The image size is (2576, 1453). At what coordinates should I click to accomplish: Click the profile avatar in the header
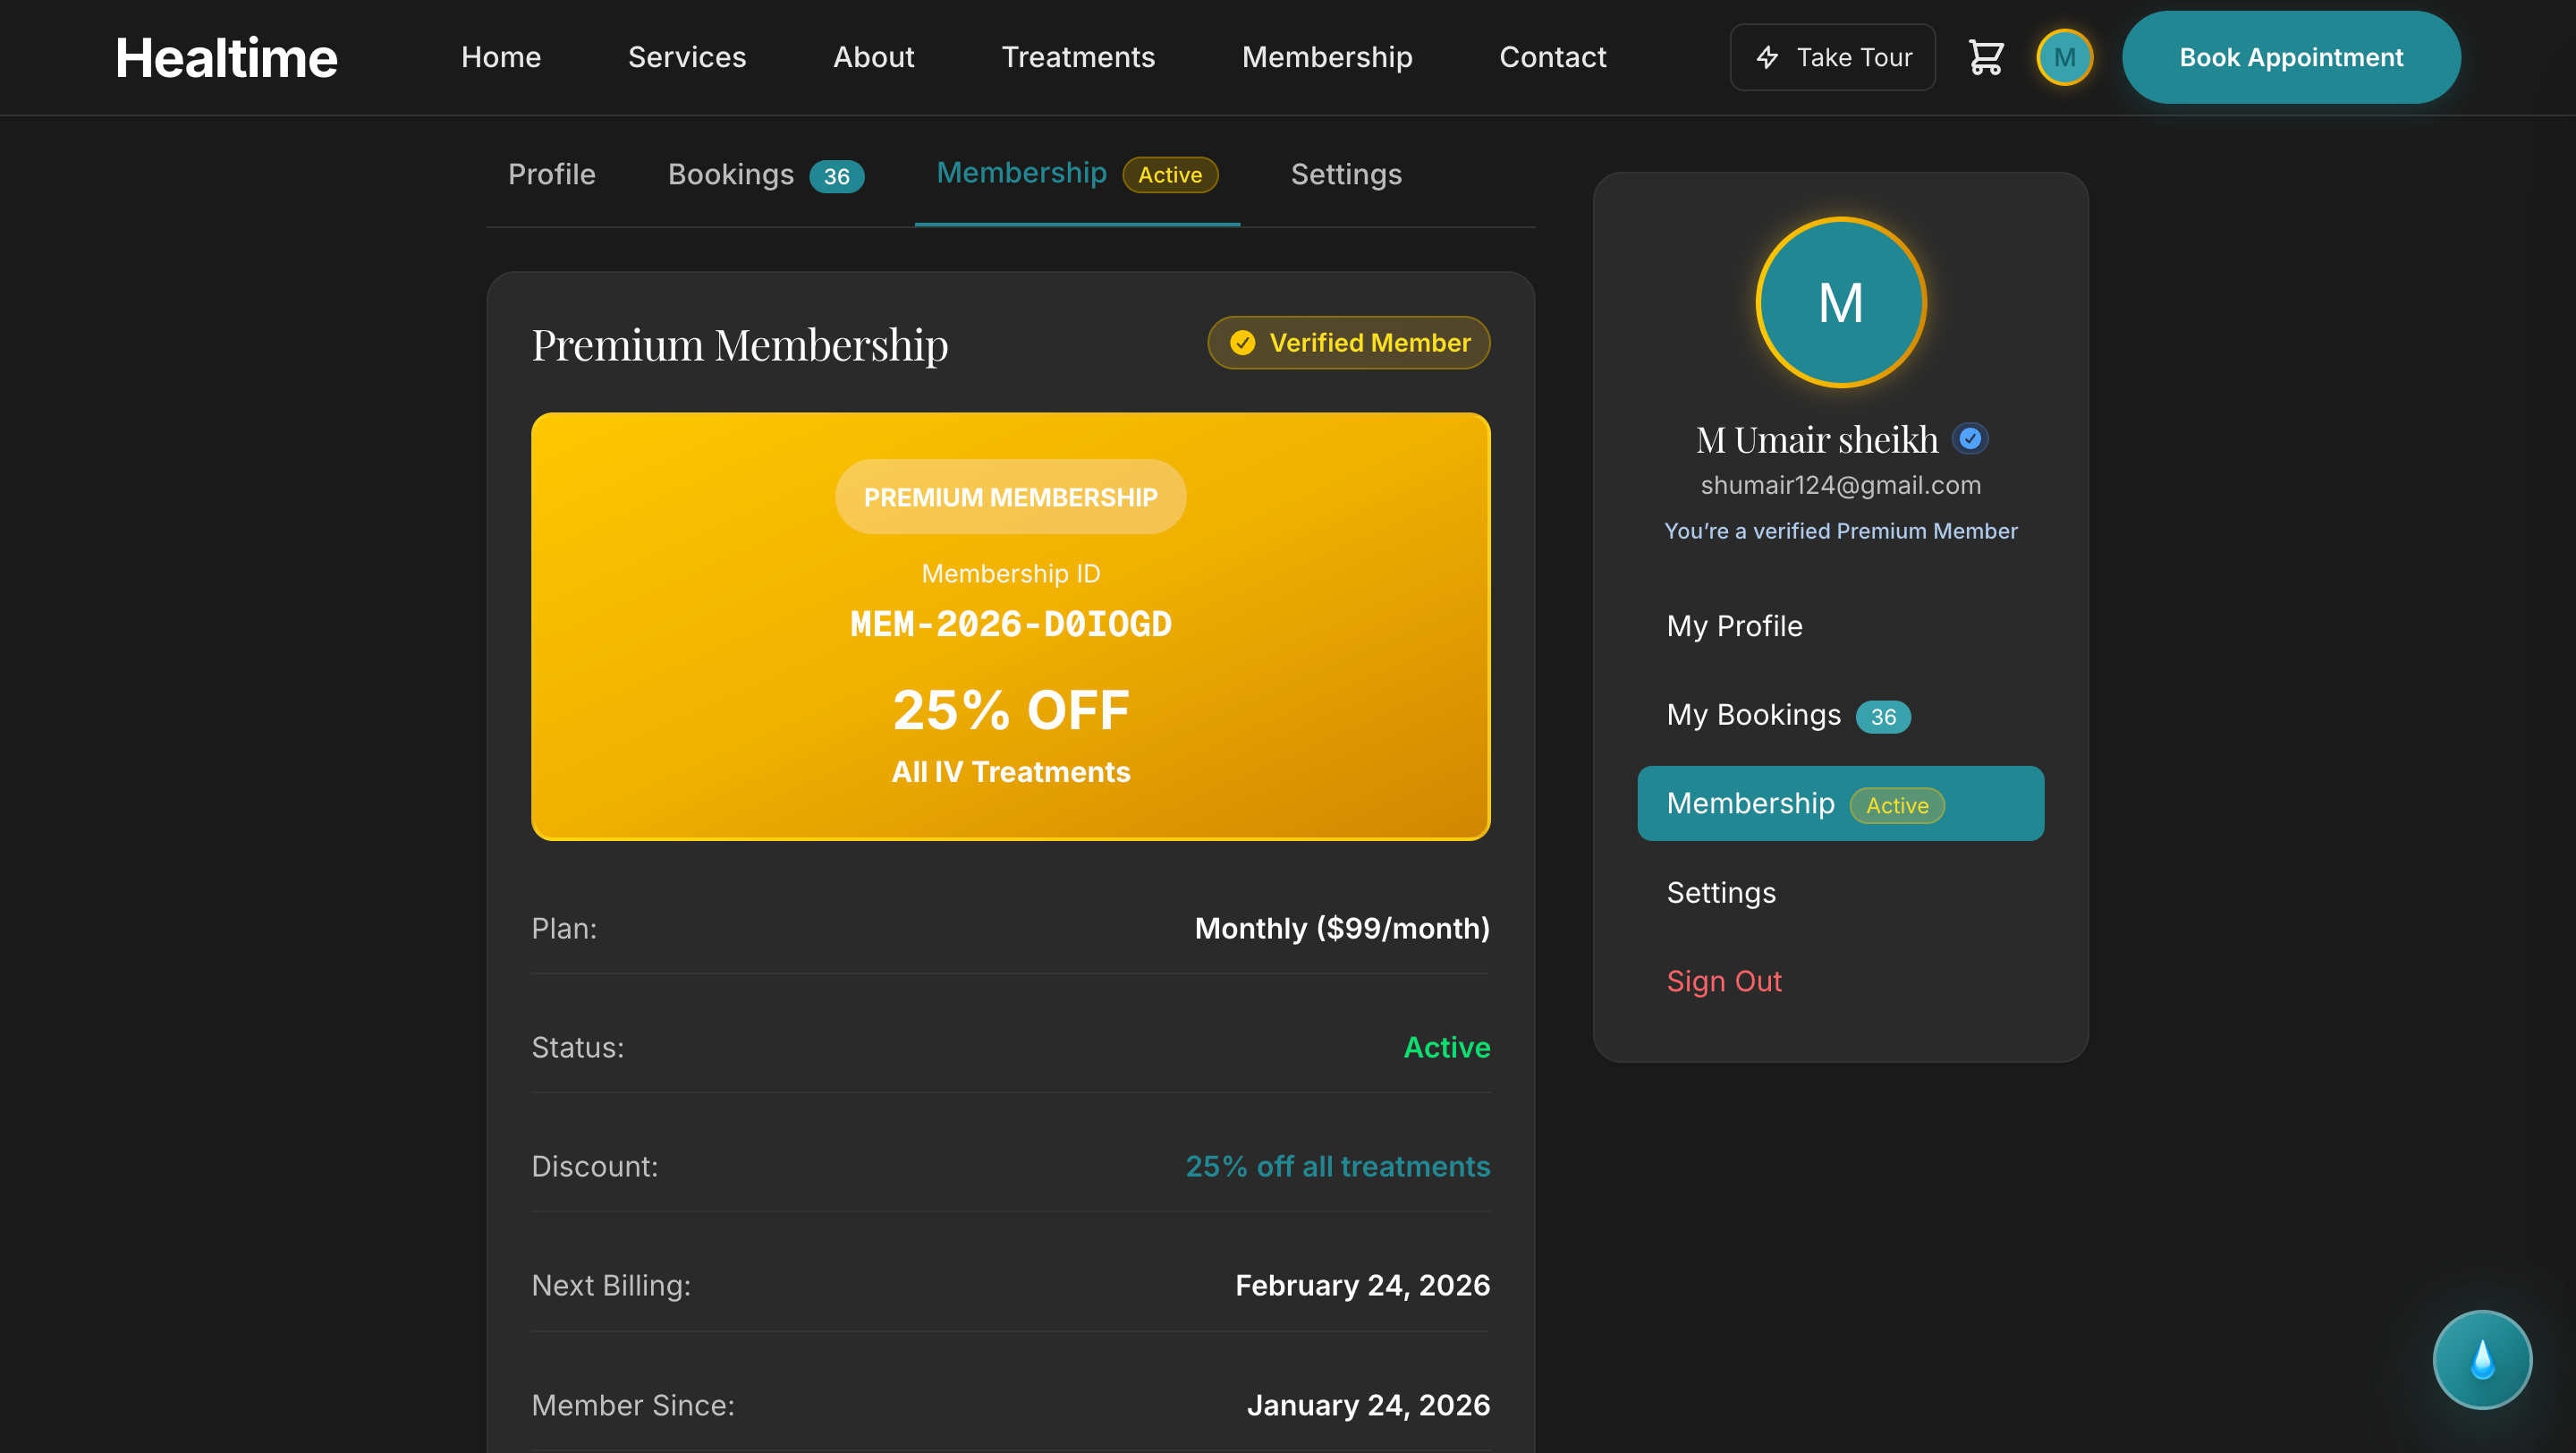[x=2065, y=57]
